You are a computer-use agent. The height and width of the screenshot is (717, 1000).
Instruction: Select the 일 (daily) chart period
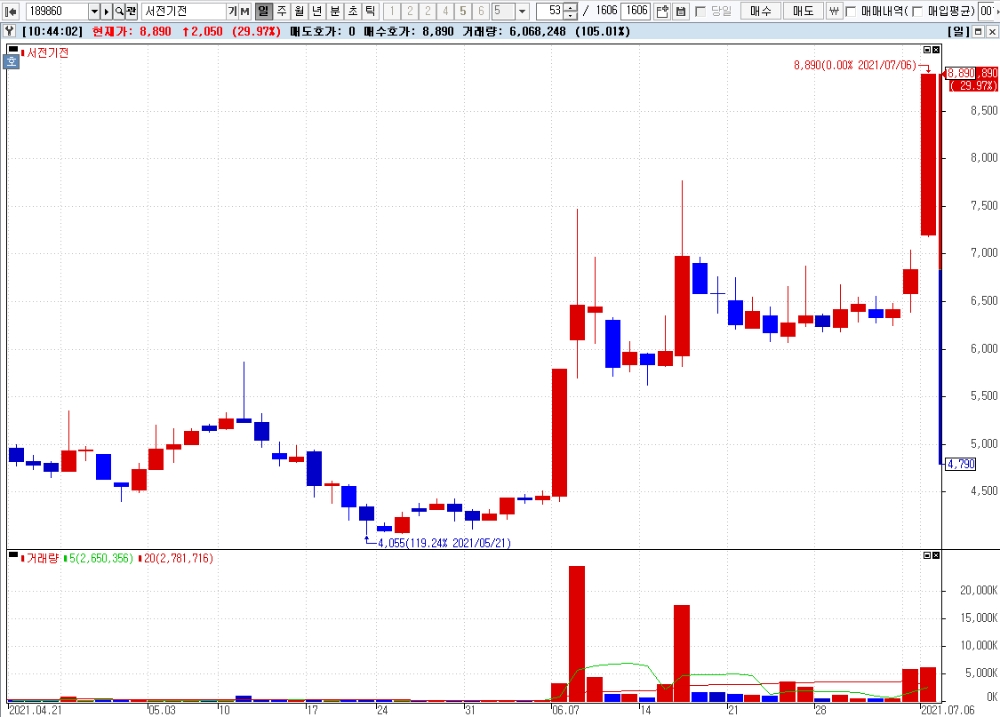click(263, 11)
